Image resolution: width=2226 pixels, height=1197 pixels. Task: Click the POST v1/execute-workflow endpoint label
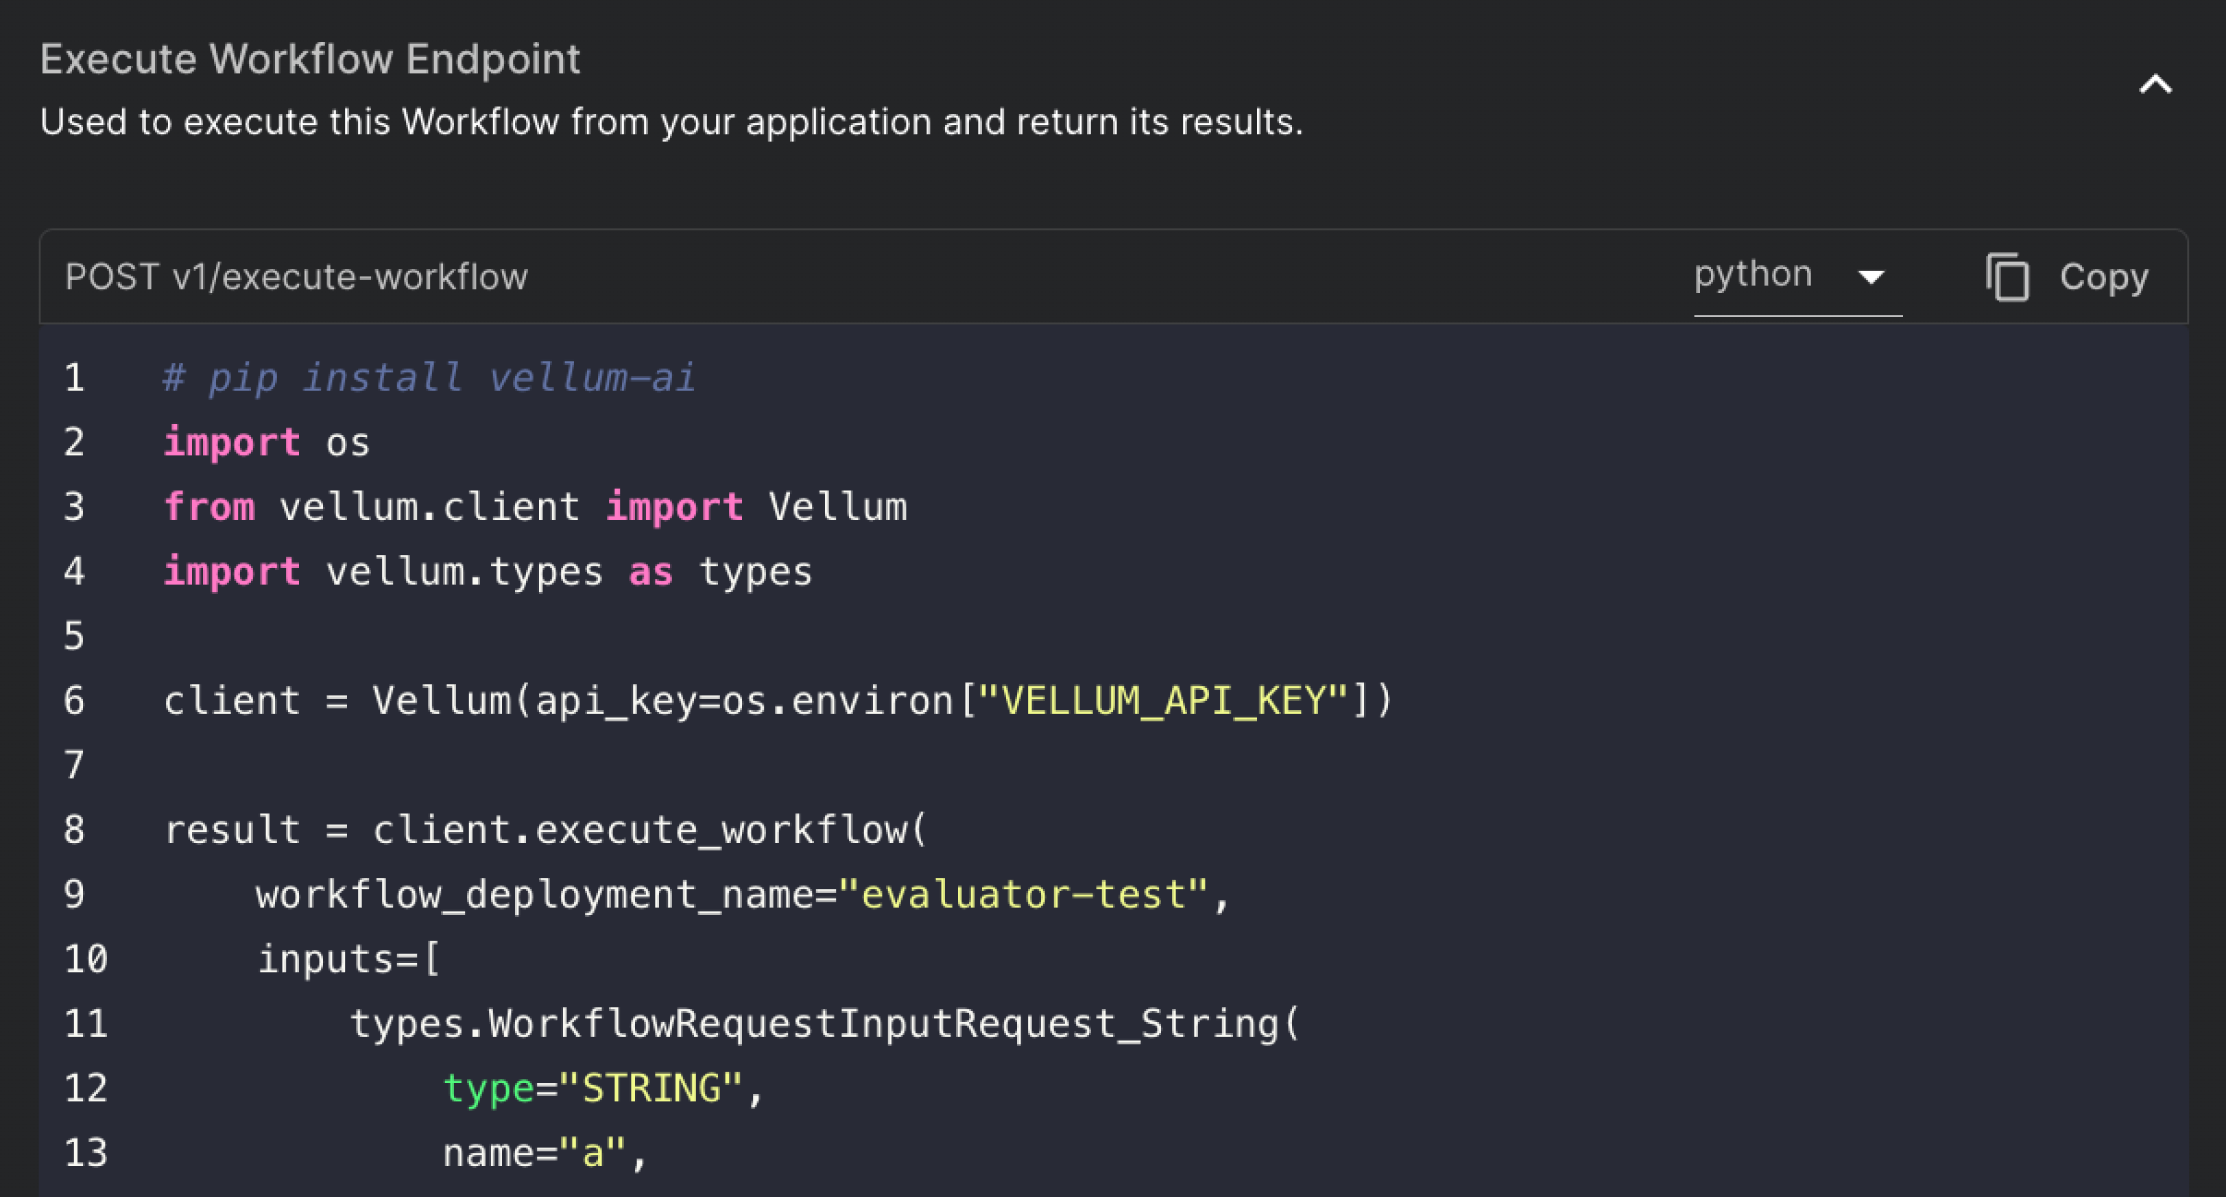pyautogui.click(x=296, y=276)
